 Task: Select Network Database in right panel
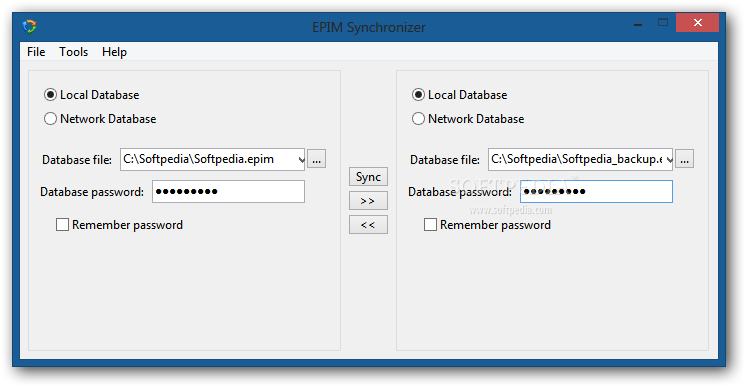tap(468, 119)
